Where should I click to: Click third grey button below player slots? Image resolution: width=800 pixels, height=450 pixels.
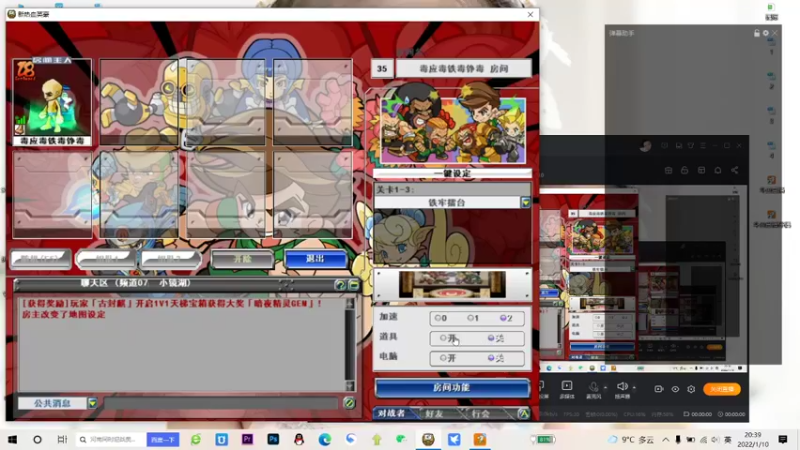tap(171, 259)
